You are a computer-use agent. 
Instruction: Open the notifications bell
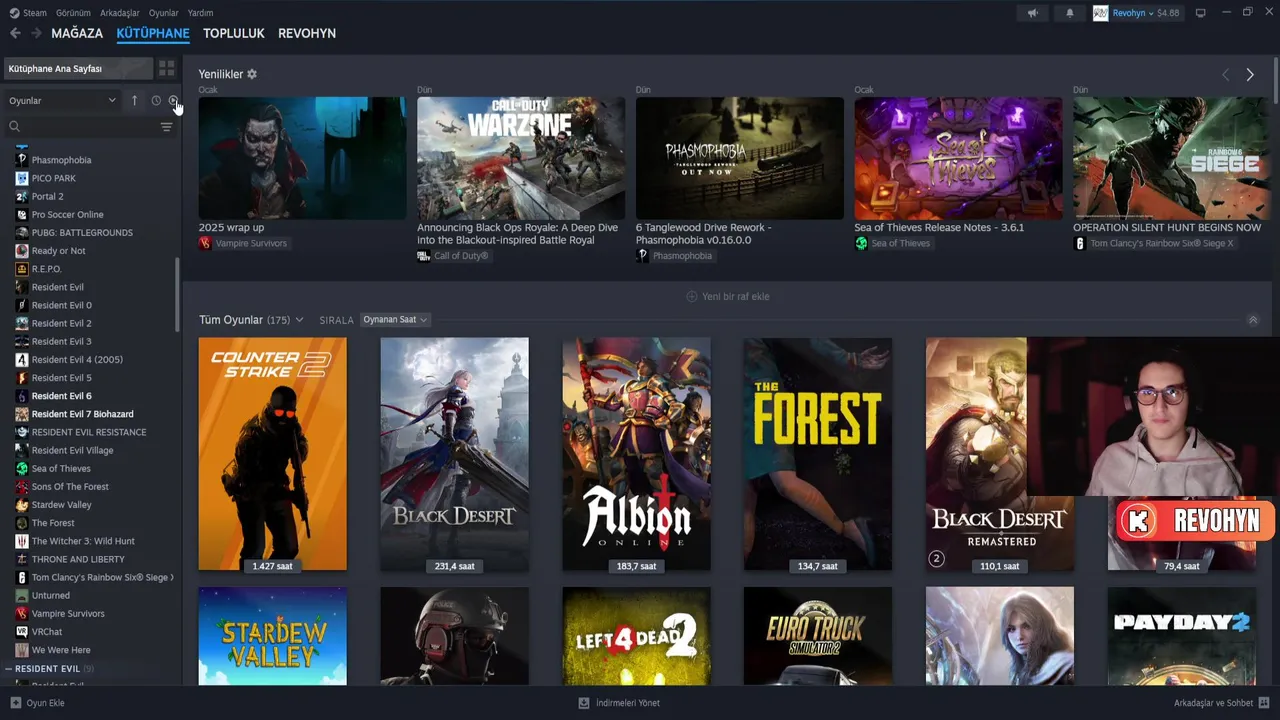pos(1070,13)
